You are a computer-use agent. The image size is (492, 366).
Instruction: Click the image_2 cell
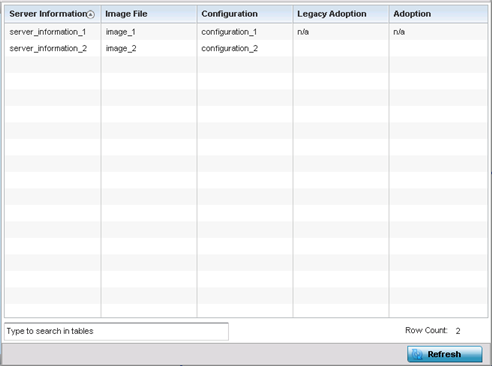click(149, 48)
